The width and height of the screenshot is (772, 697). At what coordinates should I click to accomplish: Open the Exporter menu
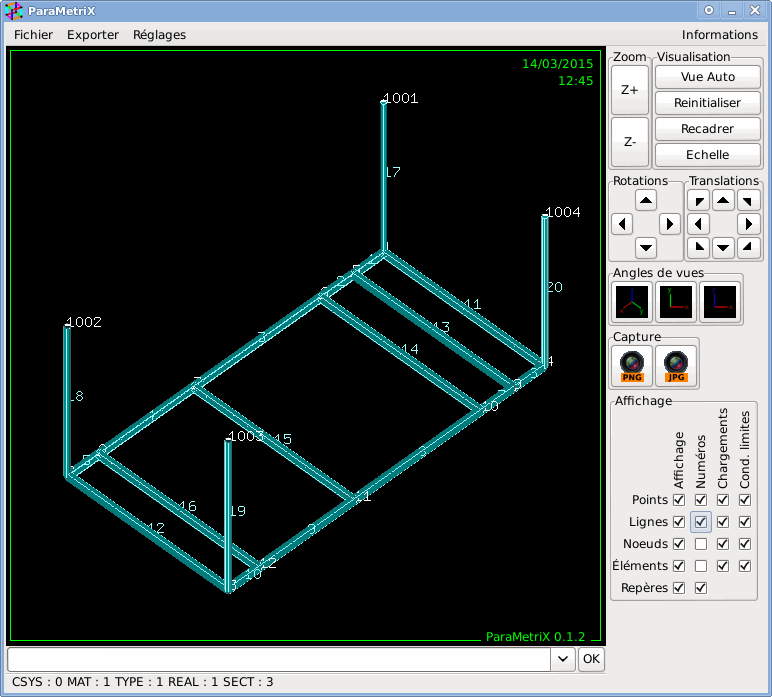click(x=93, y=34)
